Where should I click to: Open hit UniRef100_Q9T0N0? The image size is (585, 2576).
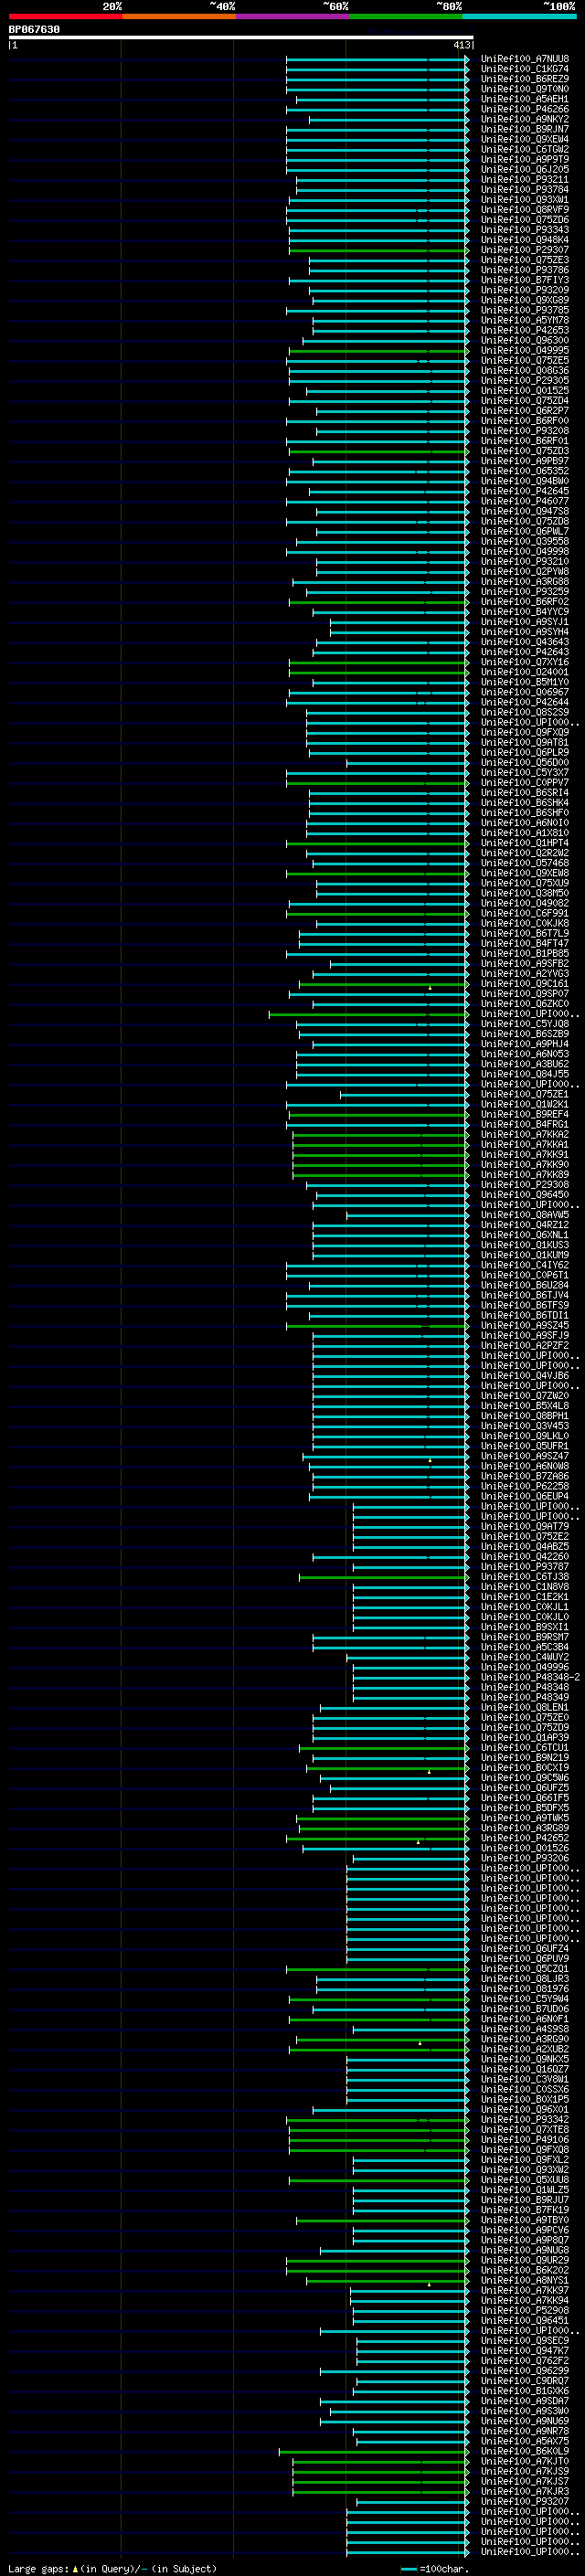[525, 89]
